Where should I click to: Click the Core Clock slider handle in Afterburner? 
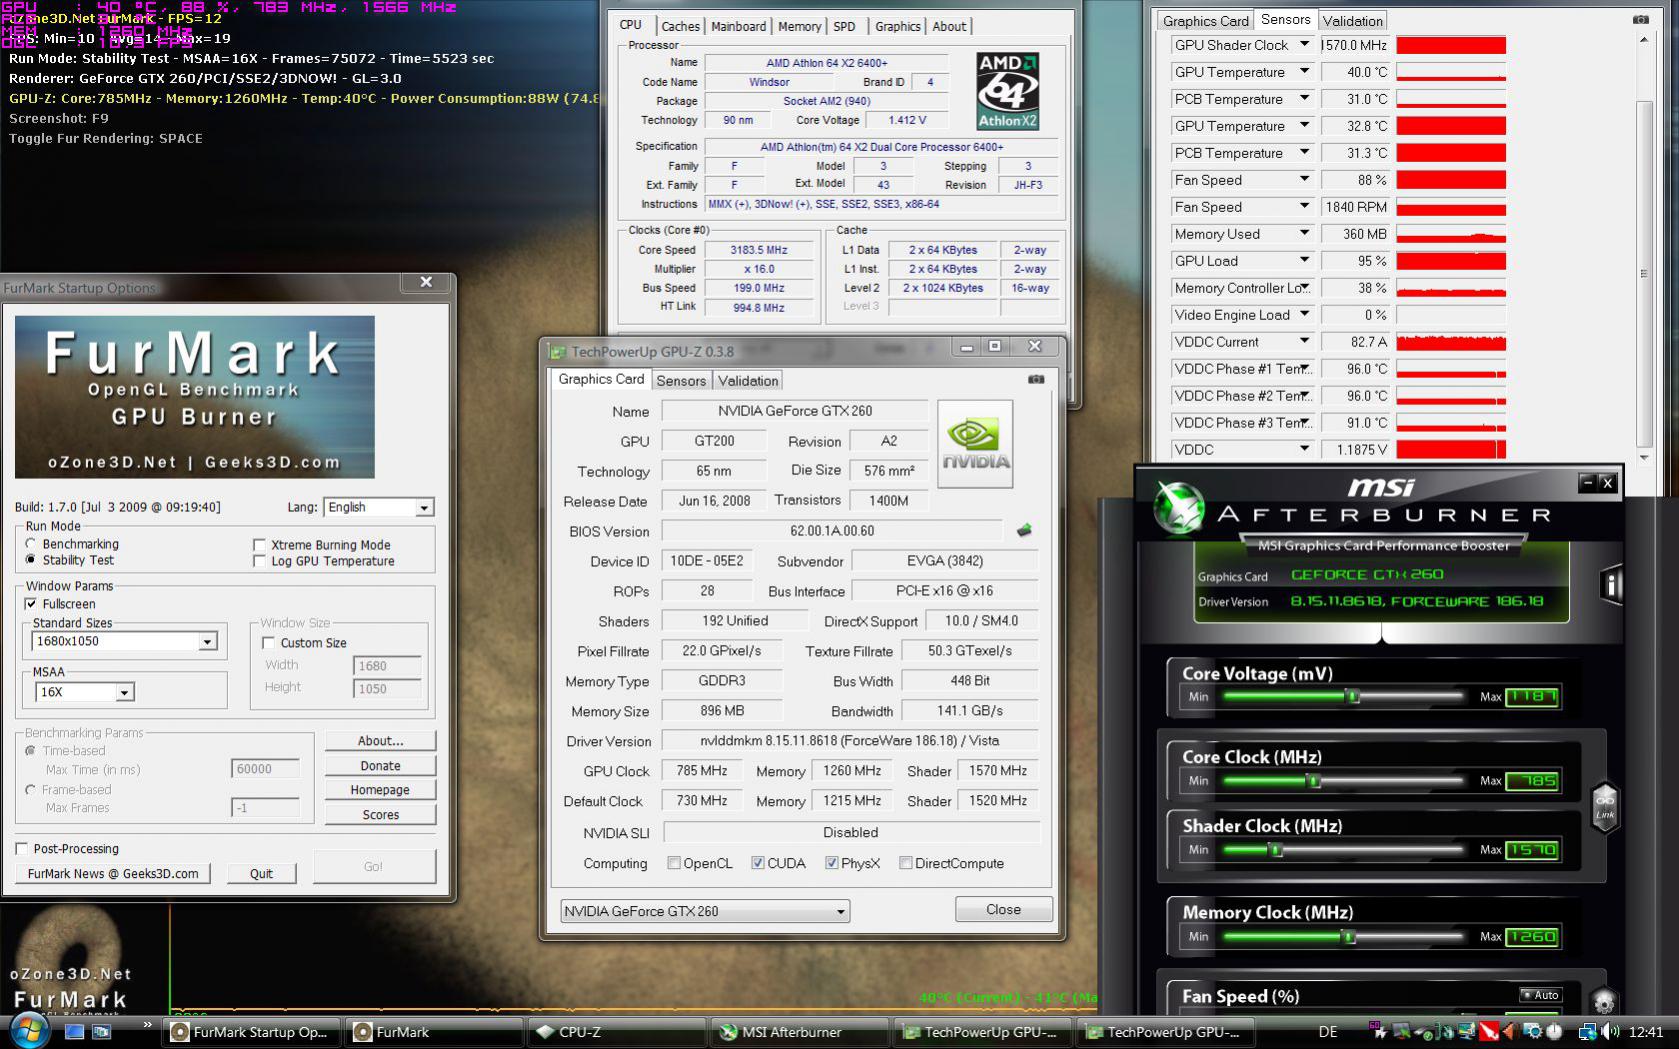(x=1314, y=780)
